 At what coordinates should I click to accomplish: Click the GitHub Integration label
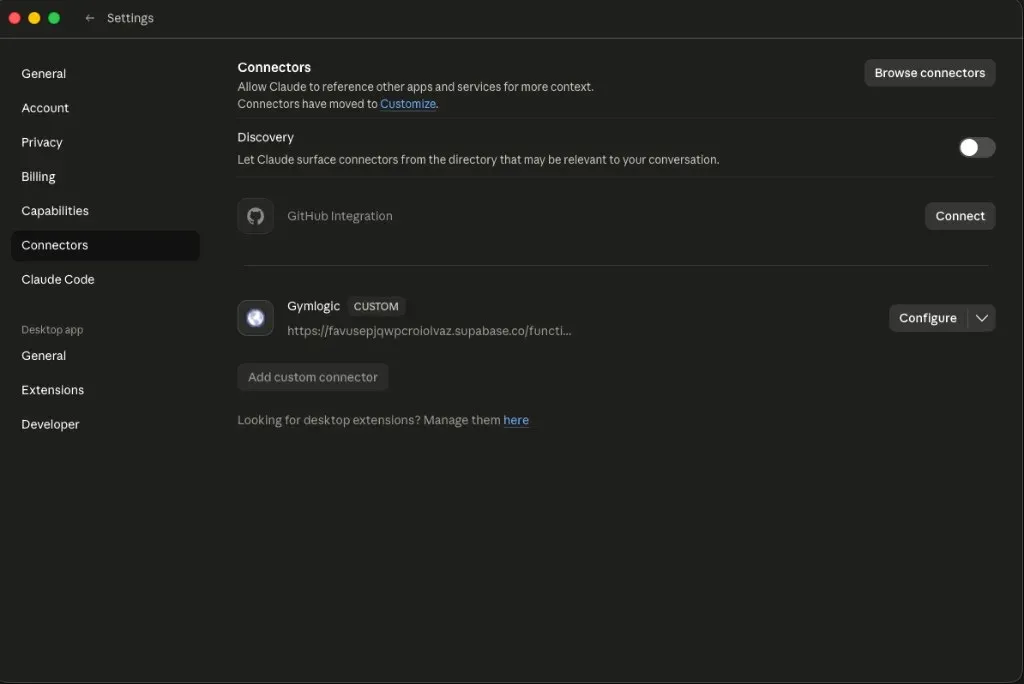340,216
